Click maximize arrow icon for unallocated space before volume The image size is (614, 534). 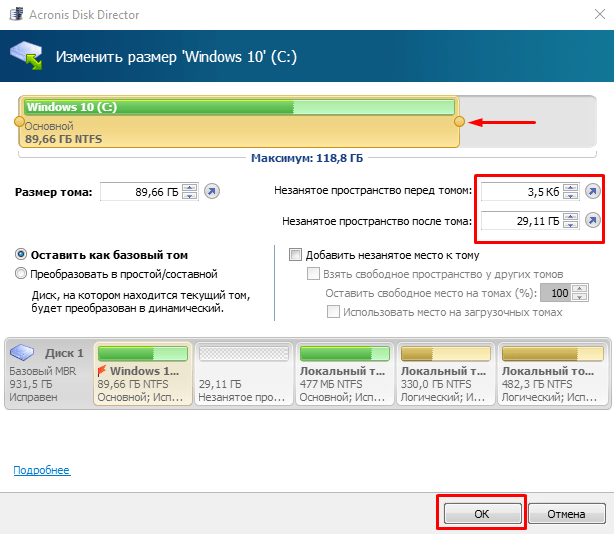pos(593,191)
